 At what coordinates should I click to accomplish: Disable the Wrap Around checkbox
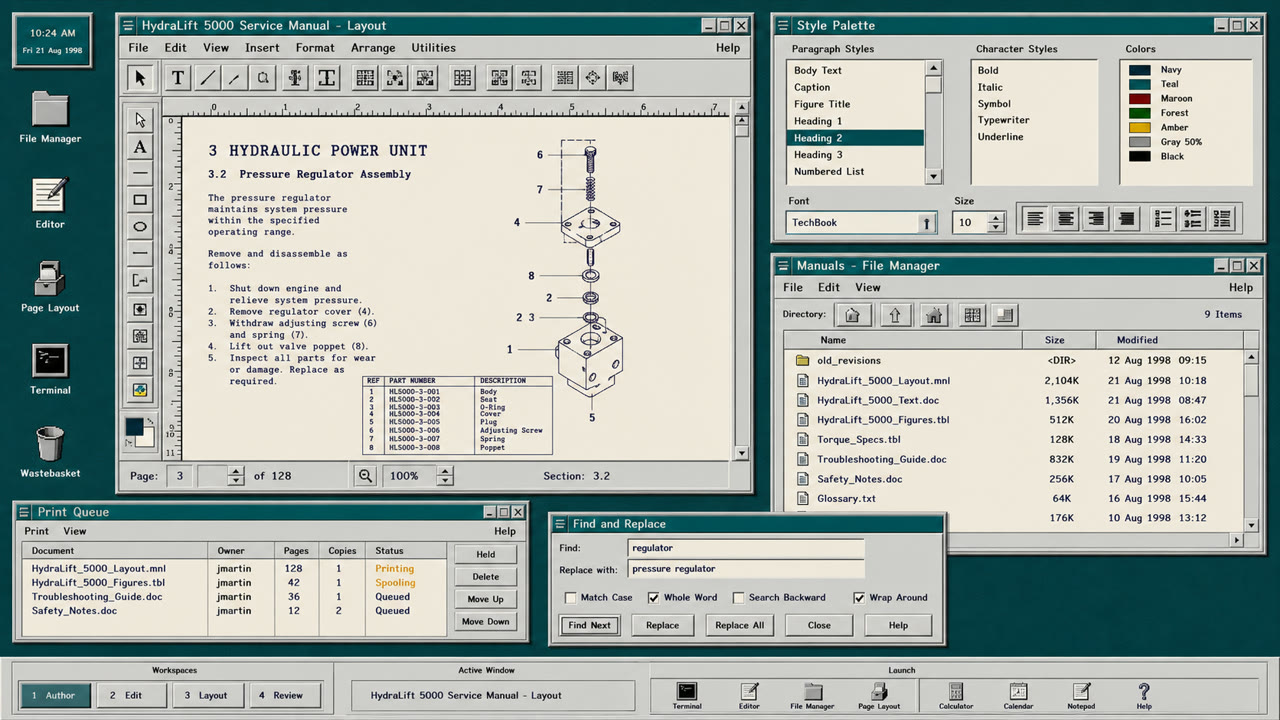click(859, 598)
